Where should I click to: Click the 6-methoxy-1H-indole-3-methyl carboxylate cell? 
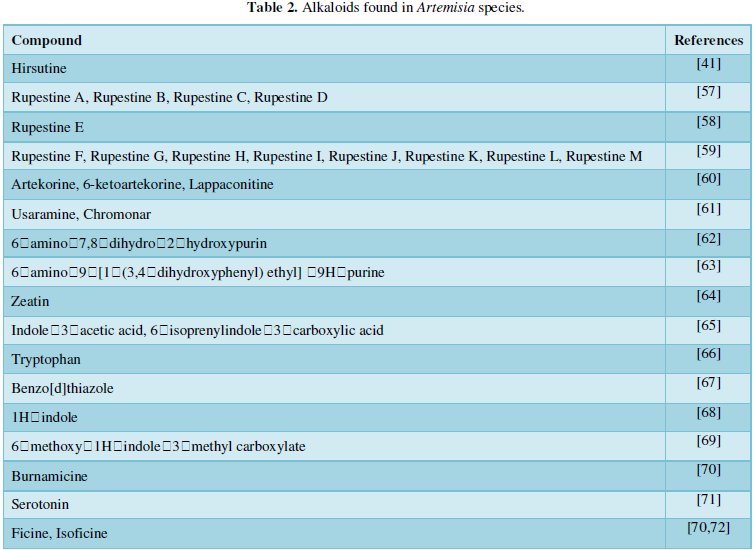coord(158,446)
